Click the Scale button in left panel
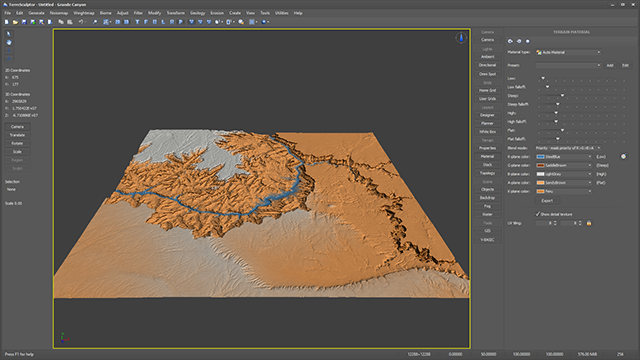This screenshot has width=640, height=360. click(x=17, y=152)
